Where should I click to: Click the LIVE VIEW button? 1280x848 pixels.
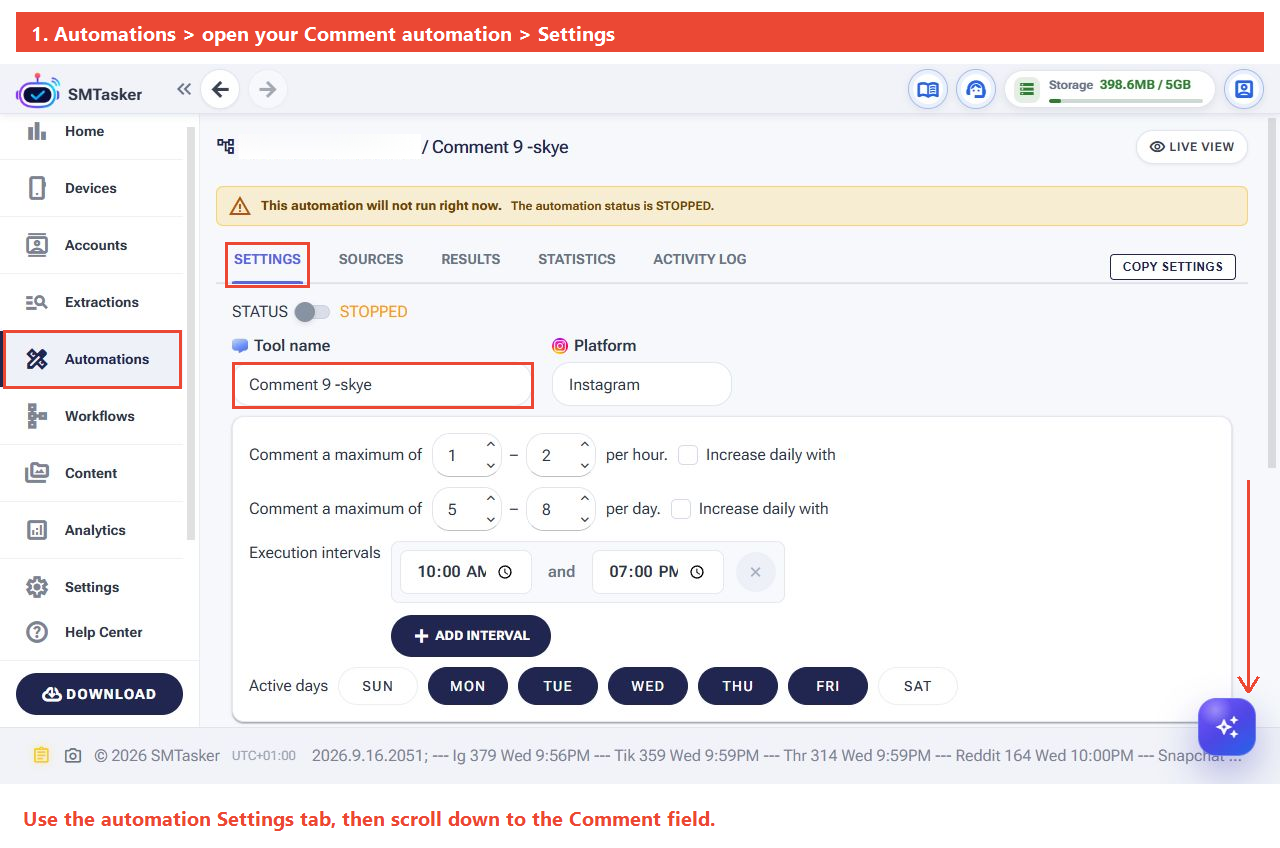(1192, 147)
